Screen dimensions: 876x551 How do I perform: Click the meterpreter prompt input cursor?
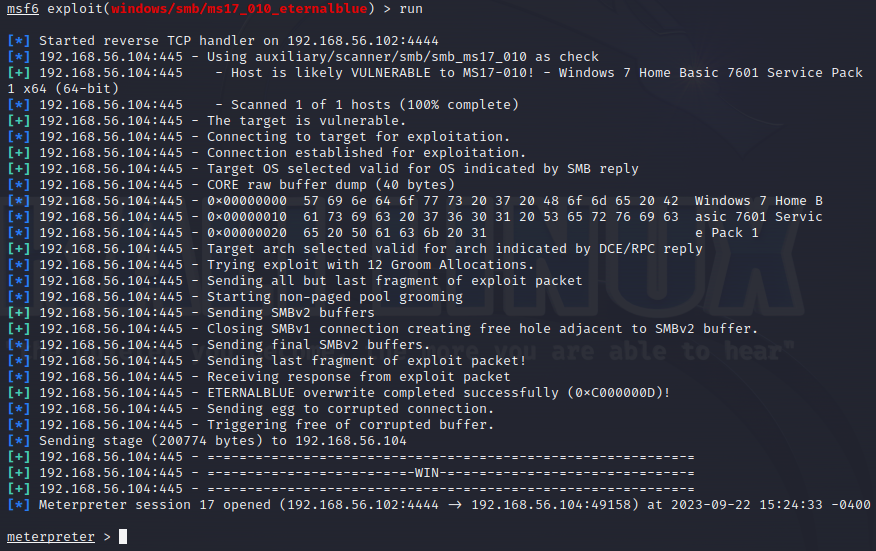tap(123, 537)
